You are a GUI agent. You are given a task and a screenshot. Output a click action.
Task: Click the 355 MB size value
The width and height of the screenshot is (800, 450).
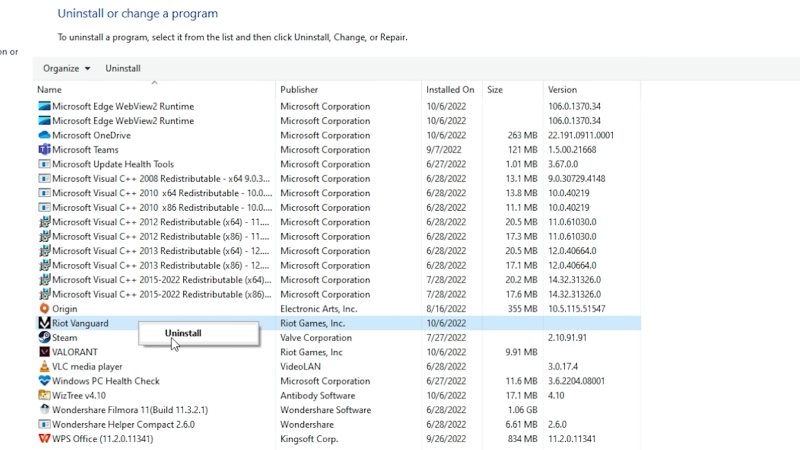point(522,309)
